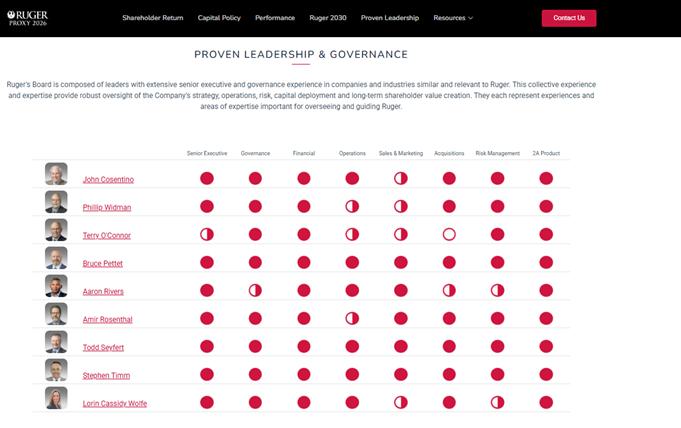Click Amir Rosenthal's half-filled Operations circle
This screenshot has width=681, height=428.
pyautogui.click(x=352, y=319)
